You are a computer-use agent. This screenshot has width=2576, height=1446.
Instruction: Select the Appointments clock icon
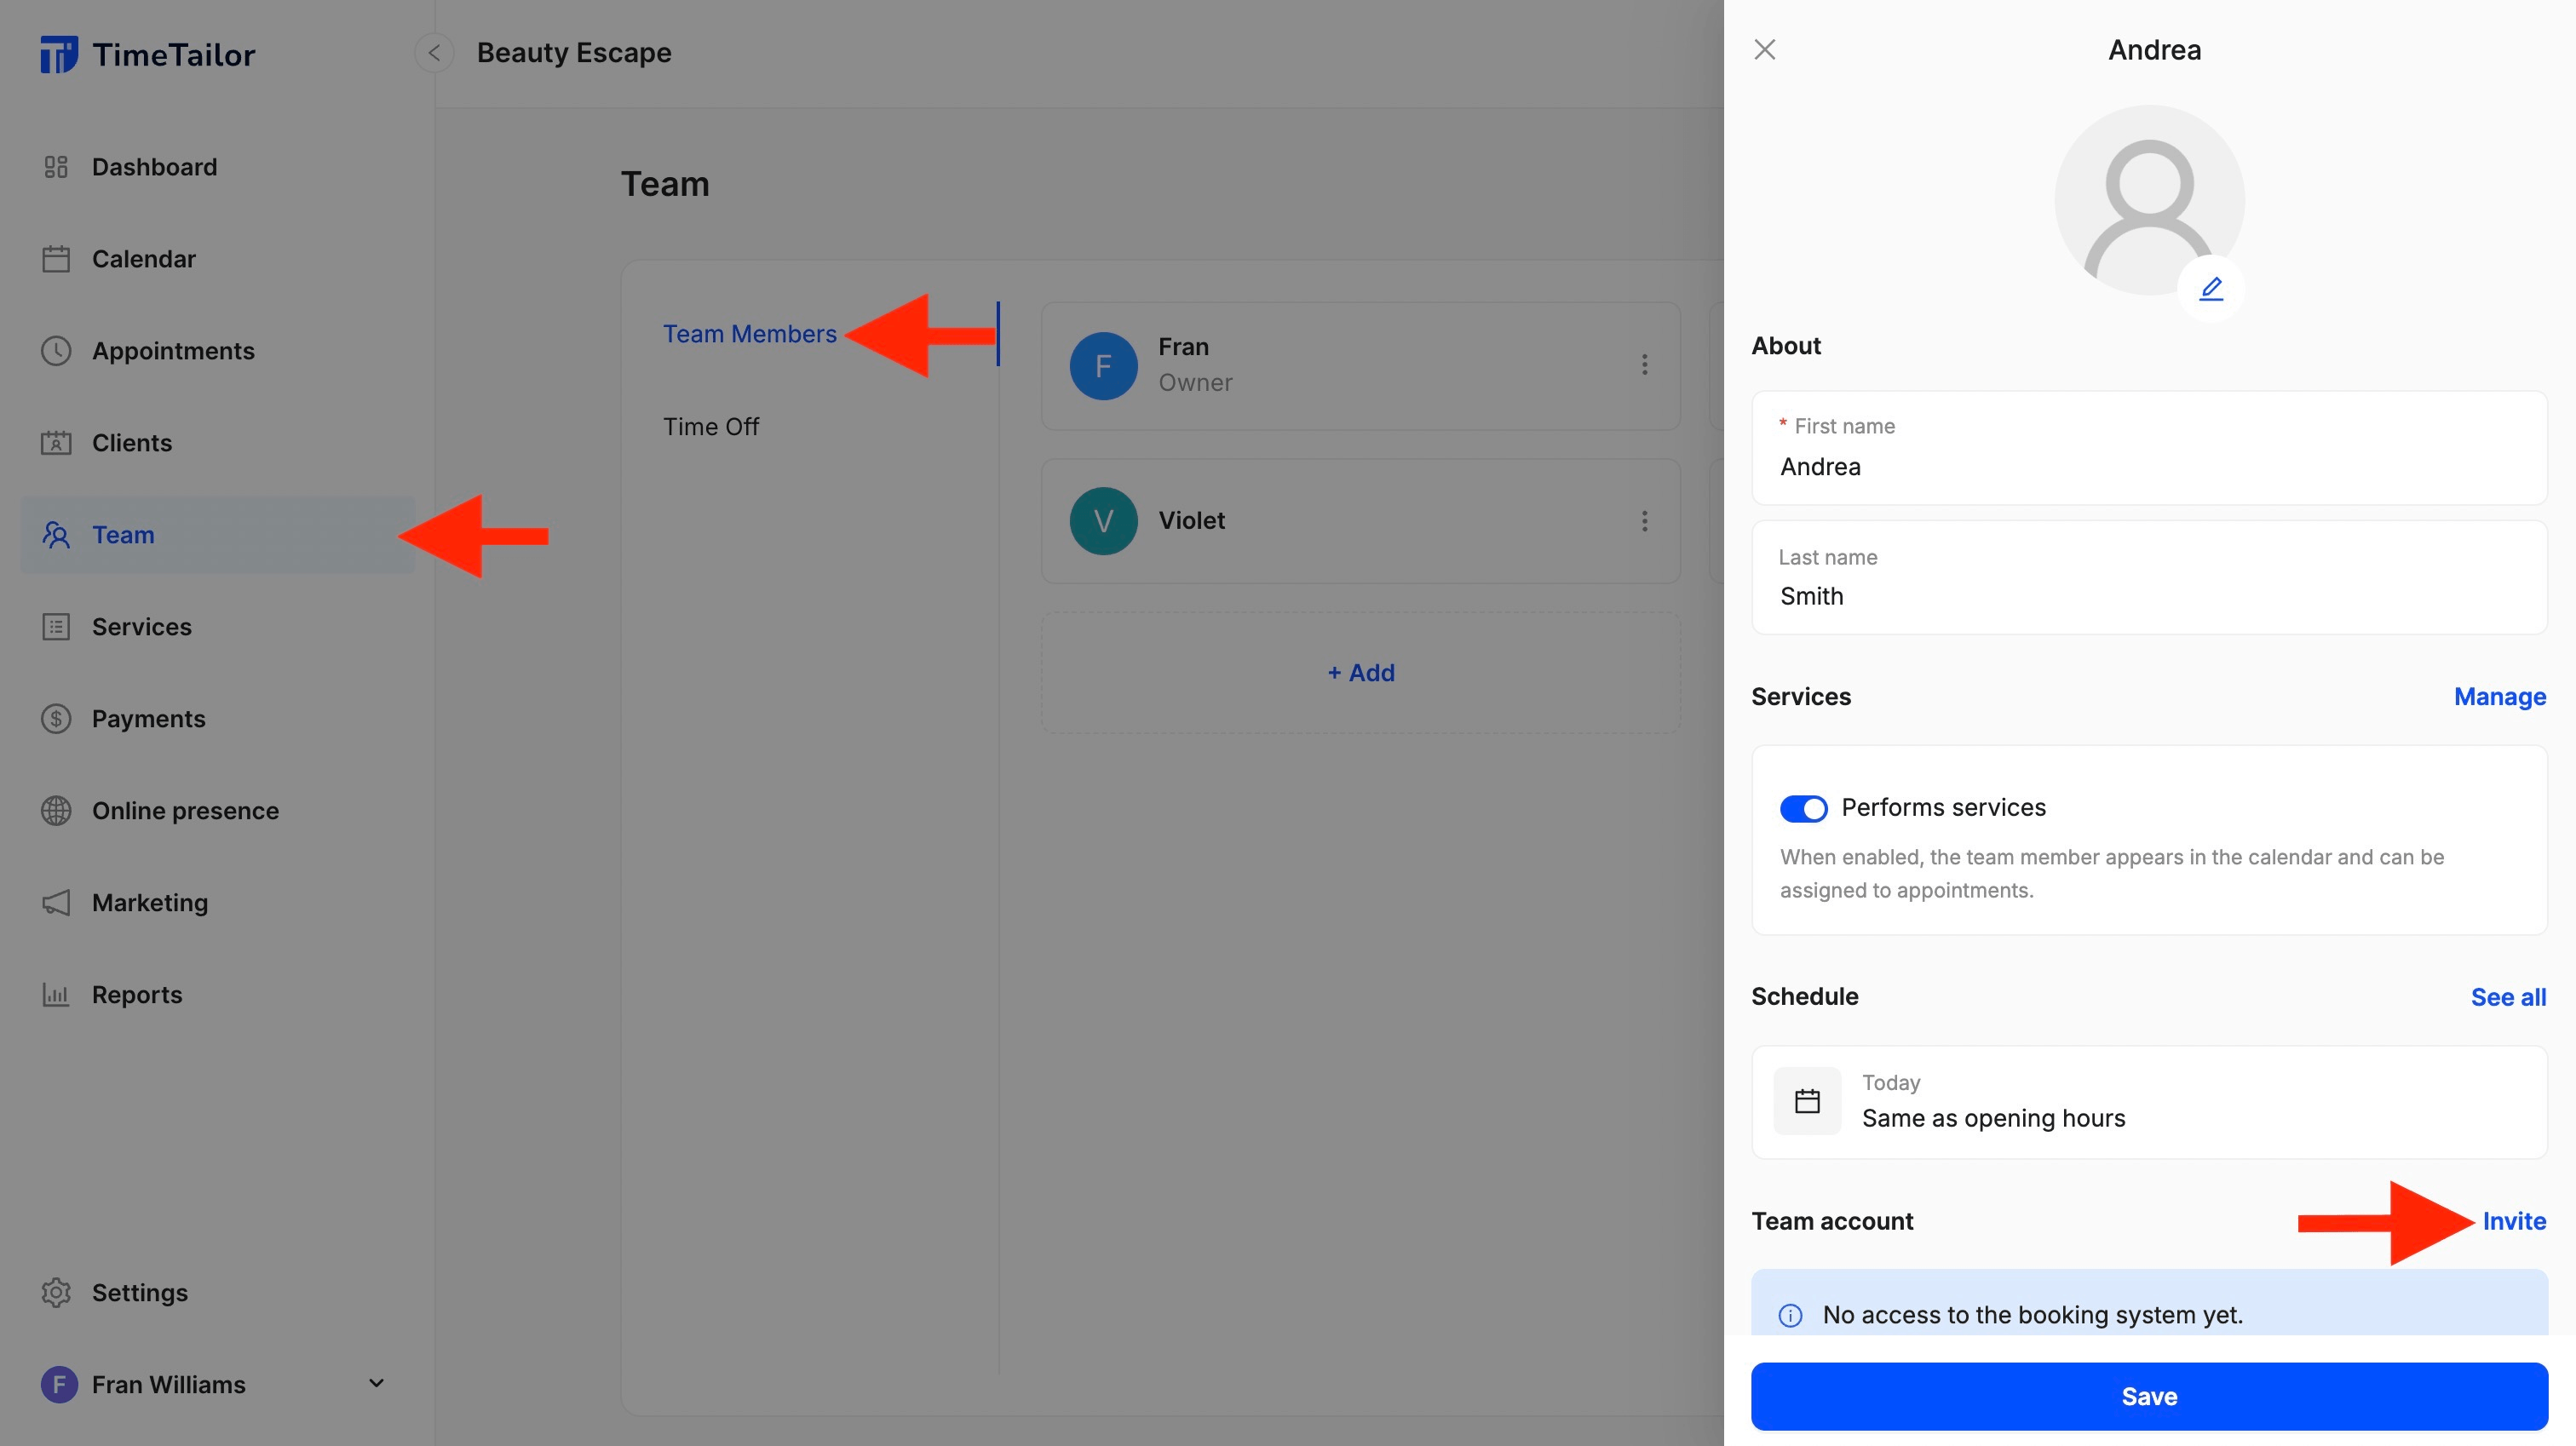(56, 351)
